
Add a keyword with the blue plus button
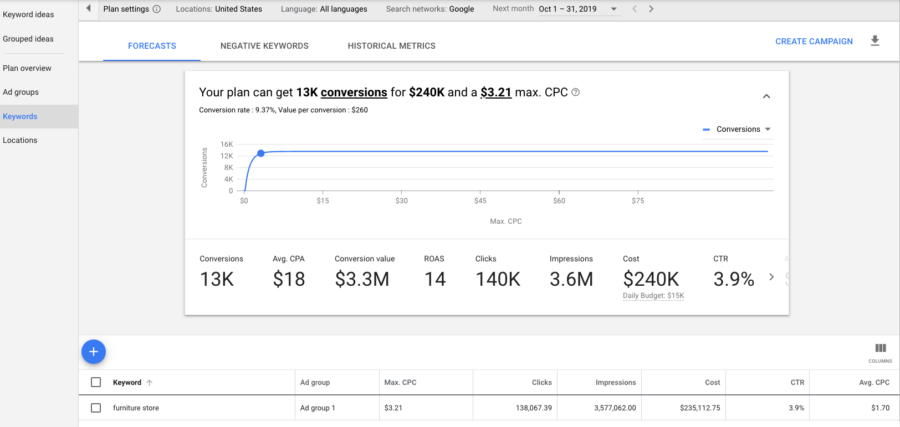coord(94,352)
